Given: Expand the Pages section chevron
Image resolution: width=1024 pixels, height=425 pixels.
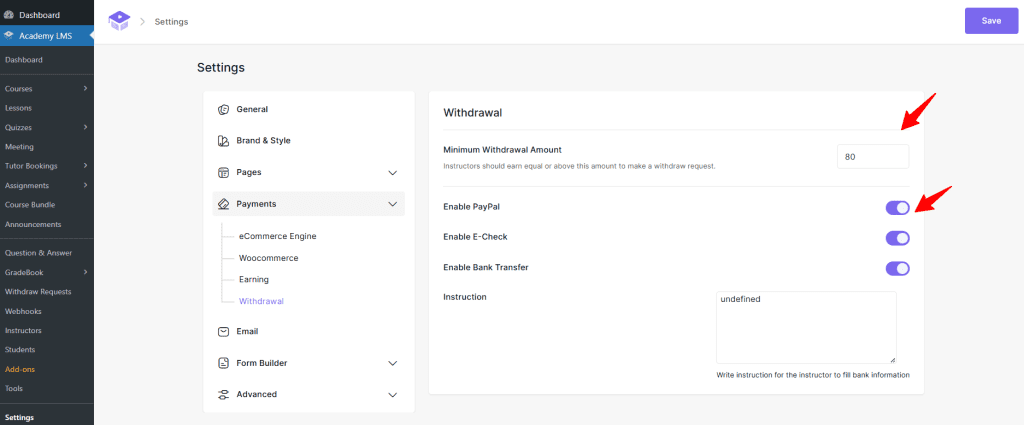Looking at the screenshot, I should pyautogui.click(x=392, y=173).
